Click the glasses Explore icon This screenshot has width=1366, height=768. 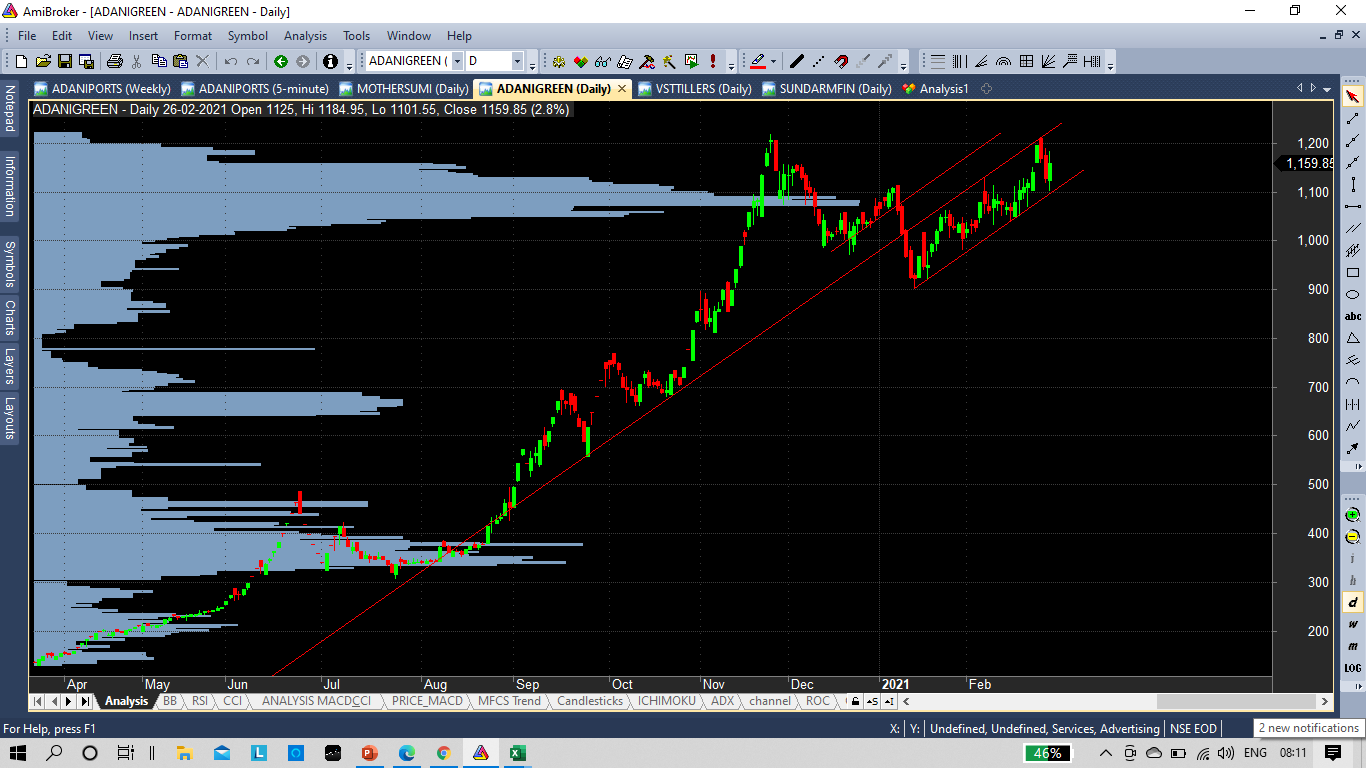(x=603, y=61)
